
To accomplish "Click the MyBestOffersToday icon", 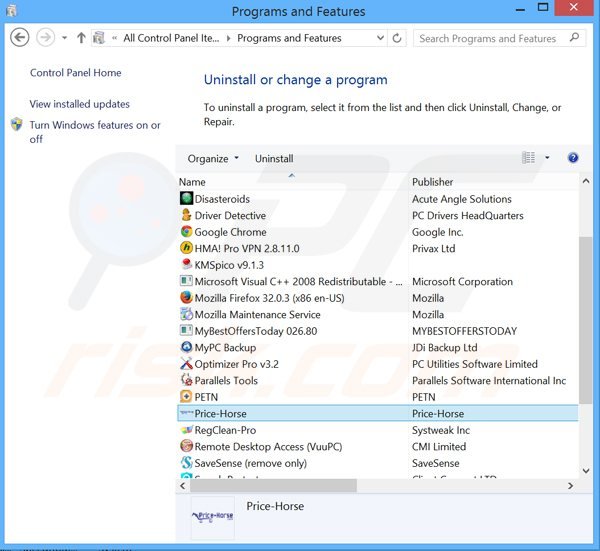I will pyautogui.click(x=186, y=330).
